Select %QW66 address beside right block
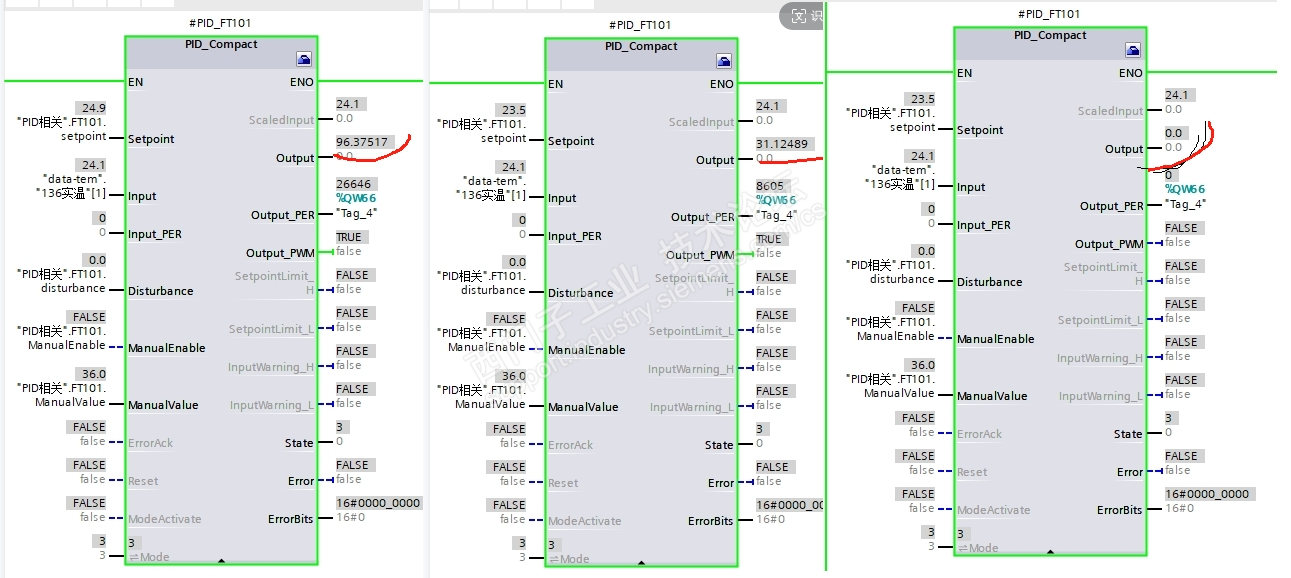The height and width of the screenshot is (578, 1291). (x=1185, y=189)
